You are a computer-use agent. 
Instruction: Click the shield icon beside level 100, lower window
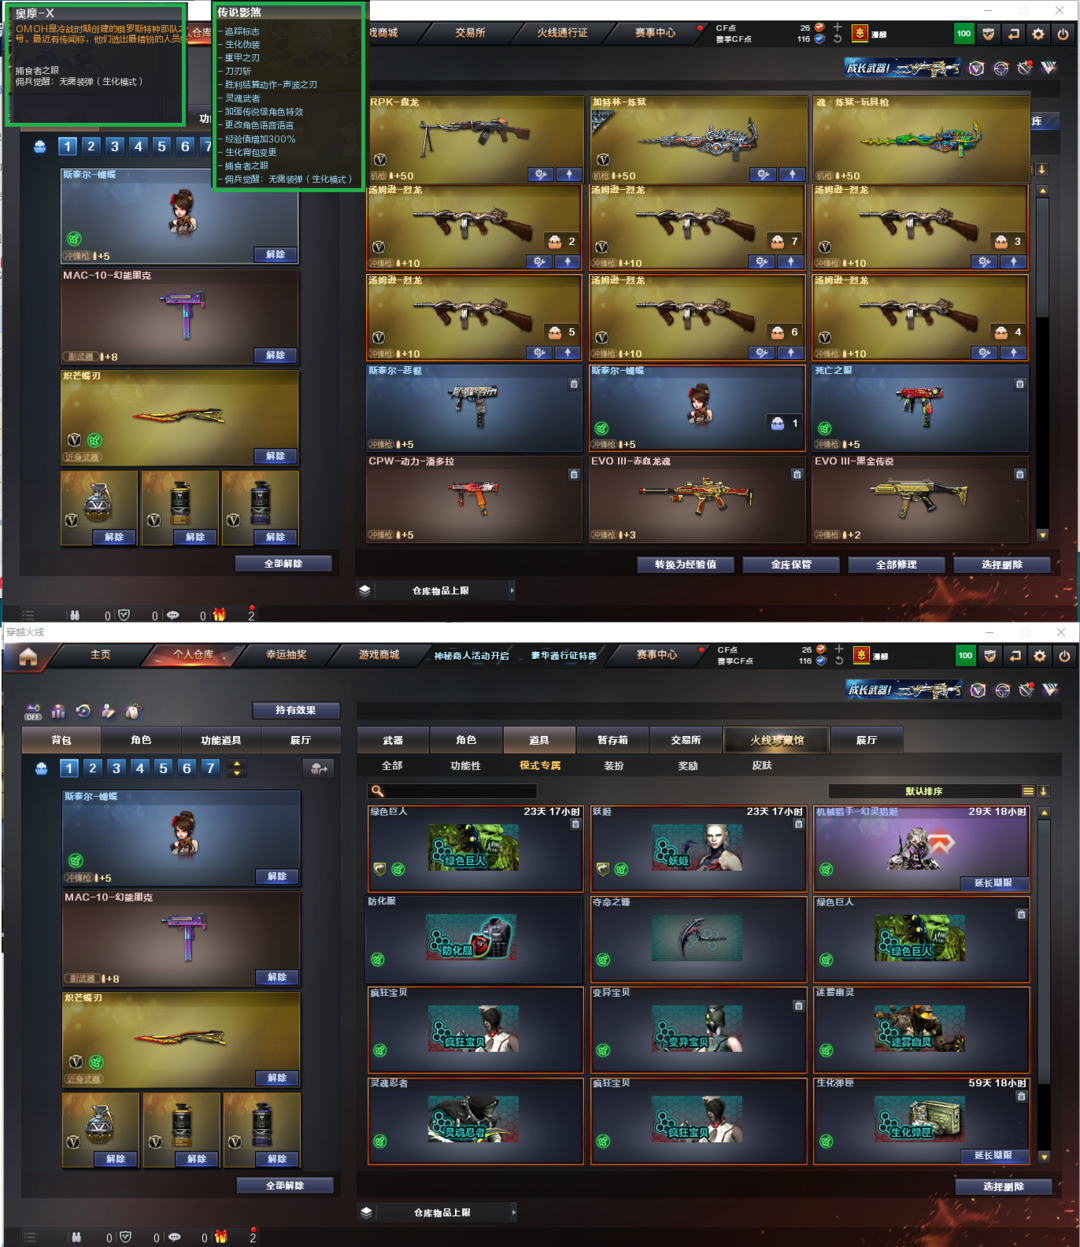tap(990, 656)
